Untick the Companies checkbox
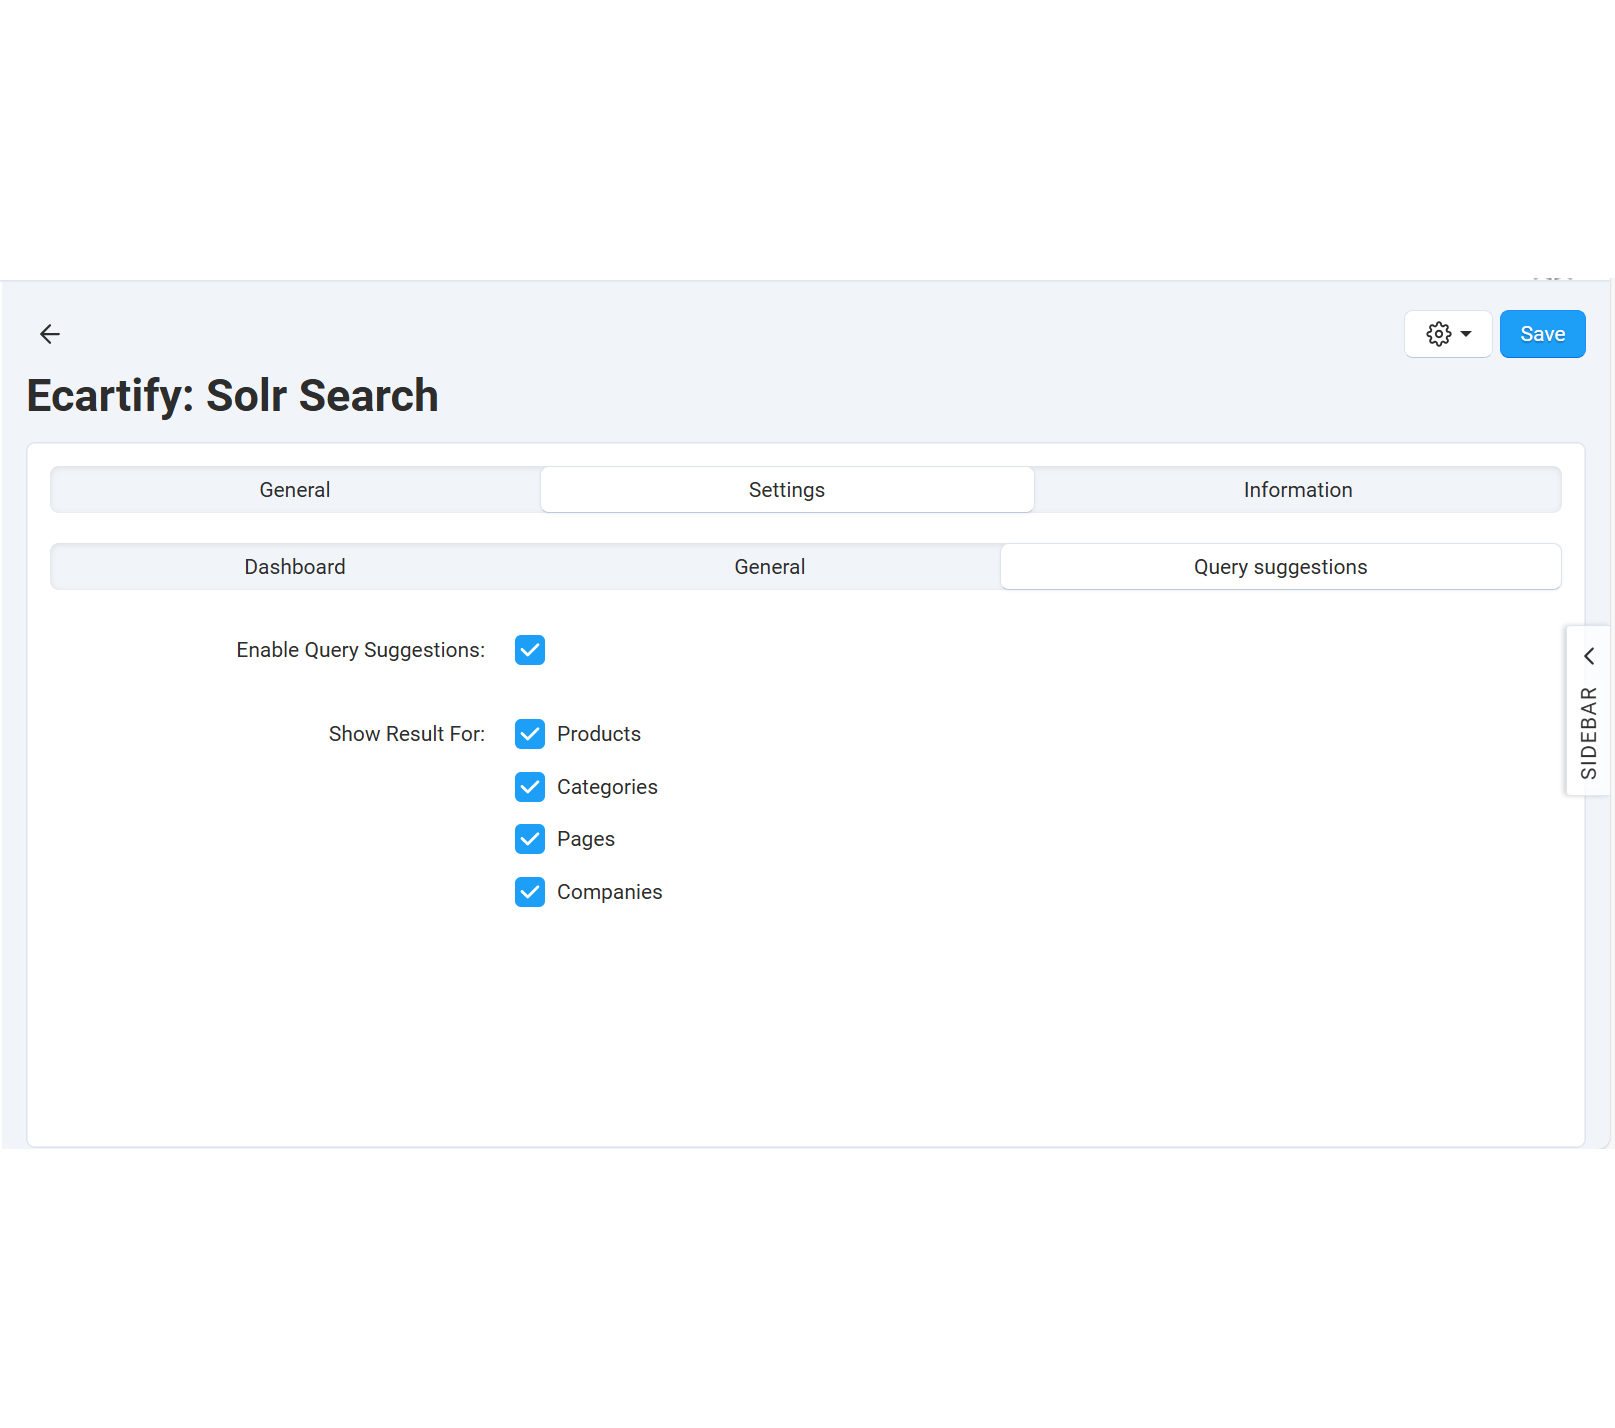Viewport: 1615px width, 1428px height. [530, 892]
